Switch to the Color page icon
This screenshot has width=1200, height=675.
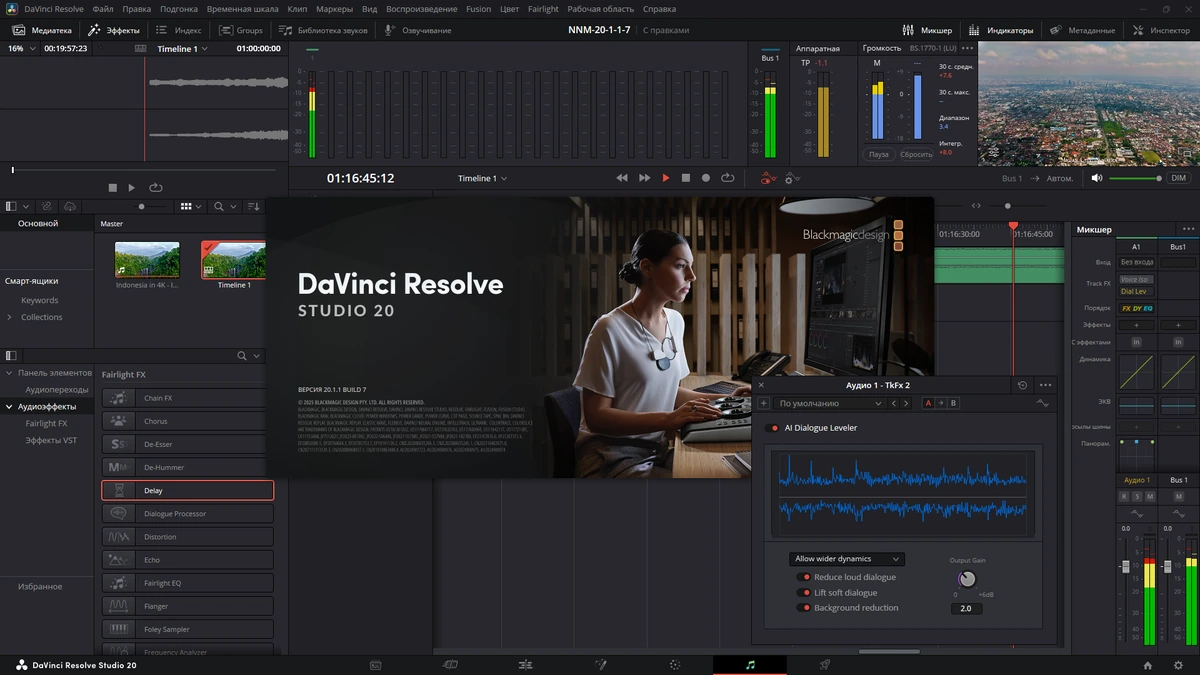pos(675,665)
